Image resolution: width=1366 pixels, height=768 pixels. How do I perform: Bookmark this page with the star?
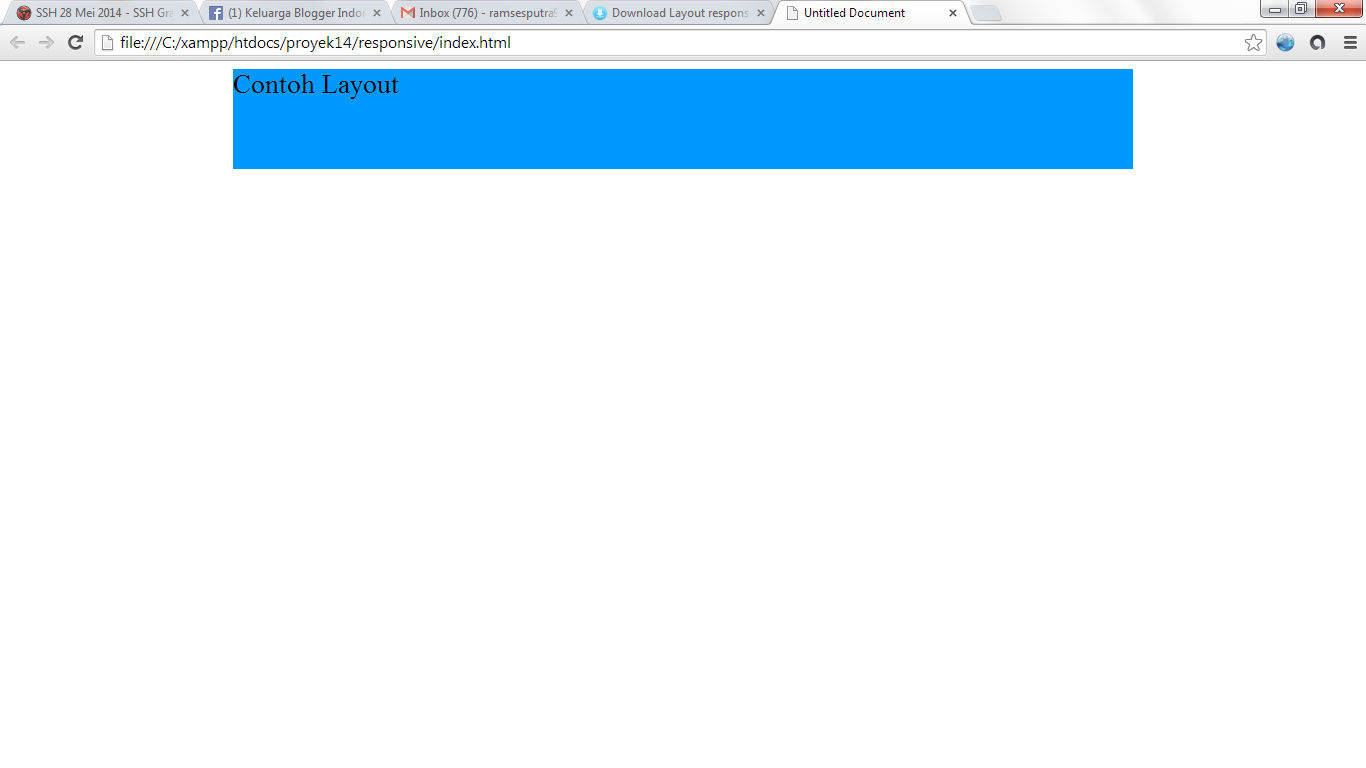1253,42
